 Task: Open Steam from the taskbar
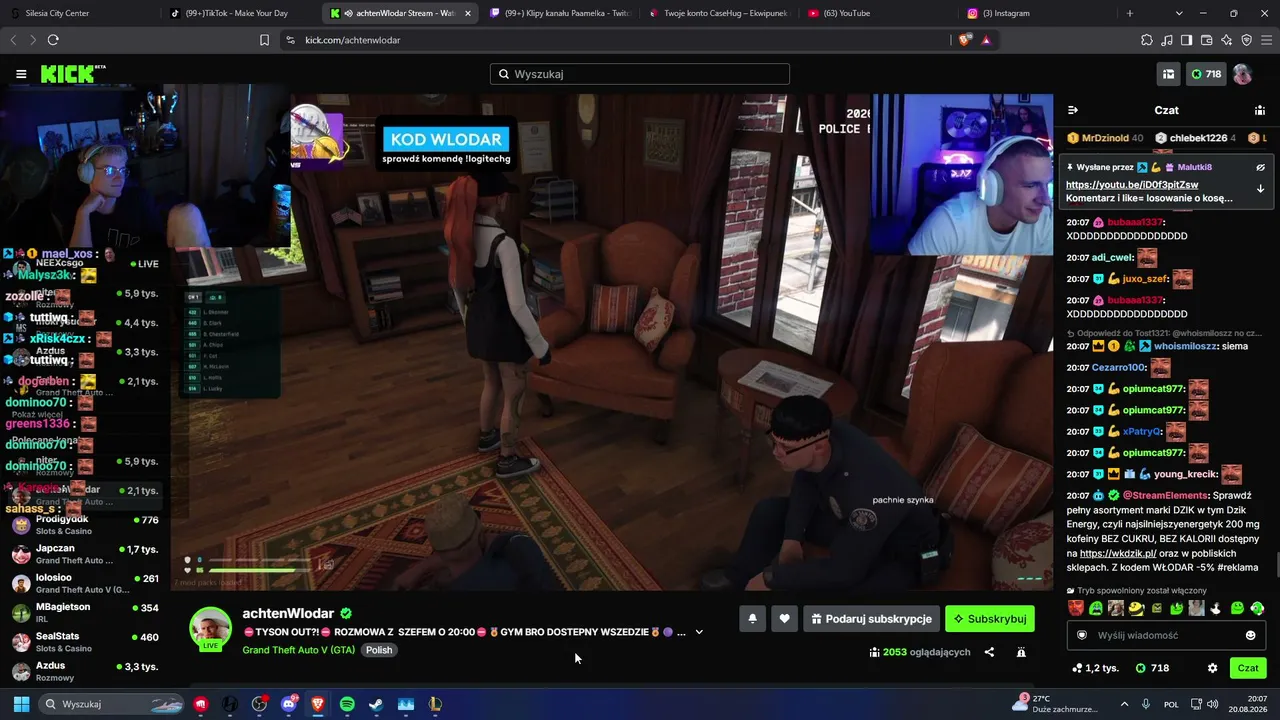coord(376,704)
